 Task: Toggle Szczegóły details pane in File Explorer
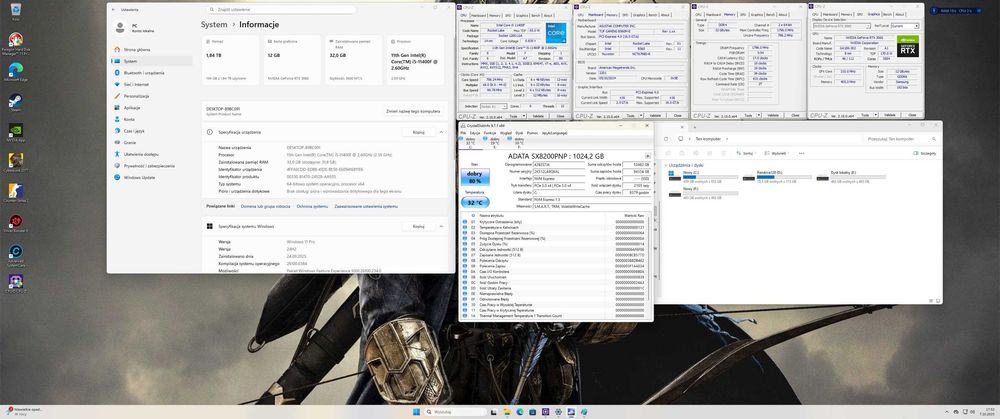(925, 153)
